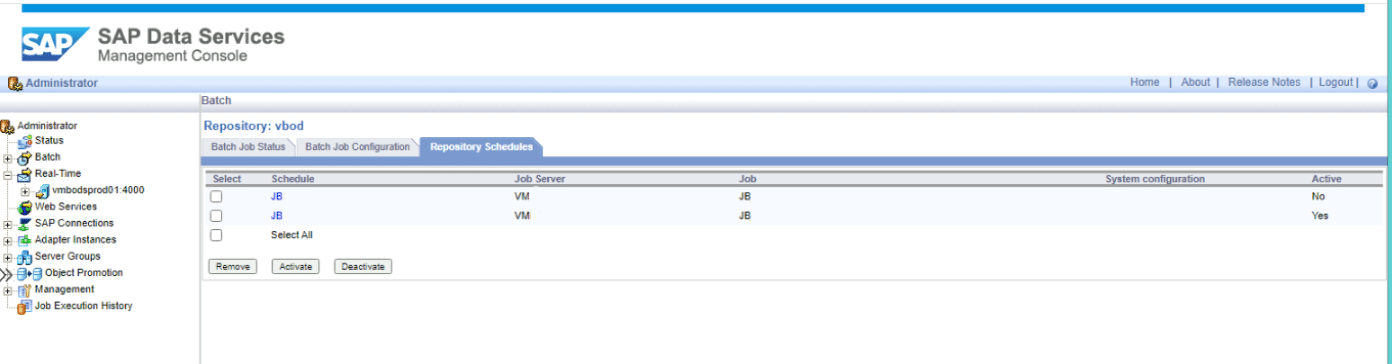The image size is (1392, 364).
Task: Select the Batch tree item label
Action: point(47,157)
